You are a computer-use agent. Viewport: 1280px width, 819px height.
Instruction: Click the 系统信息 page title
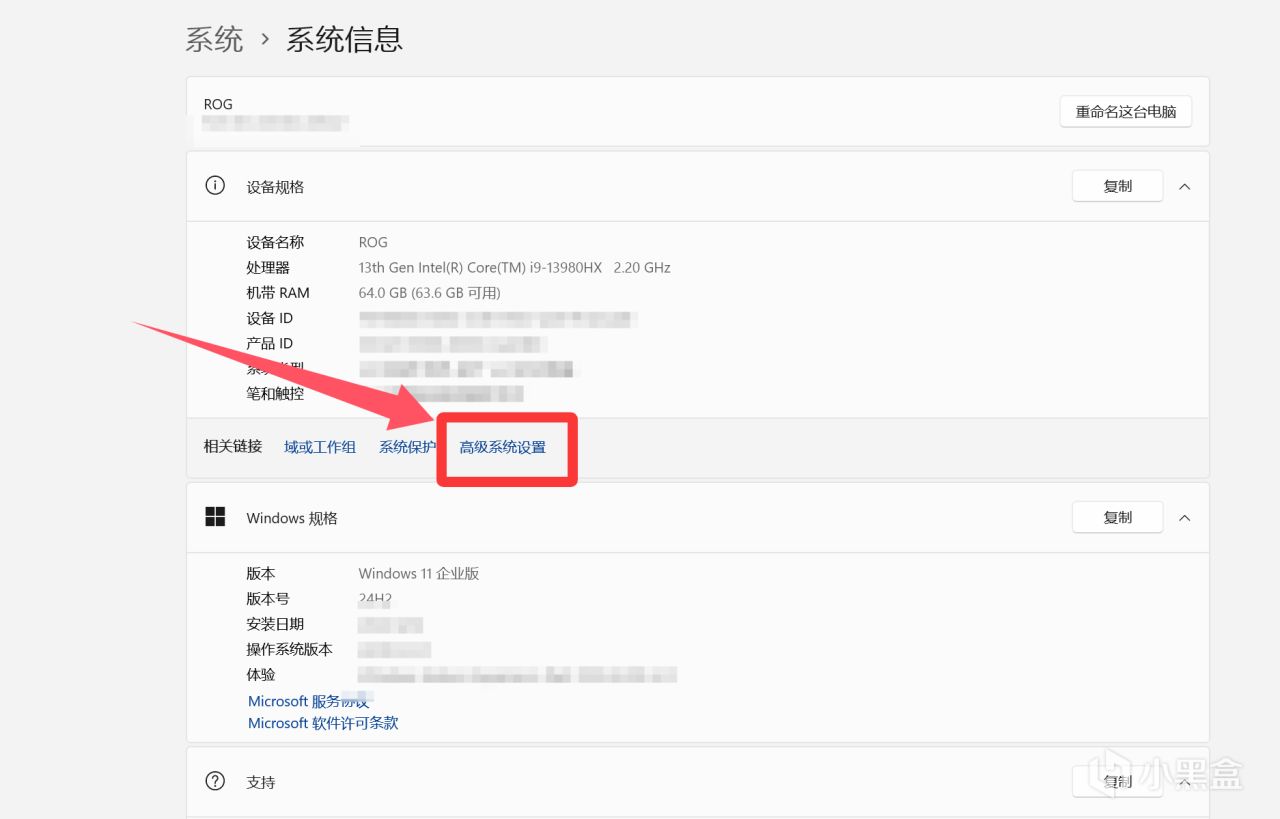345,39
